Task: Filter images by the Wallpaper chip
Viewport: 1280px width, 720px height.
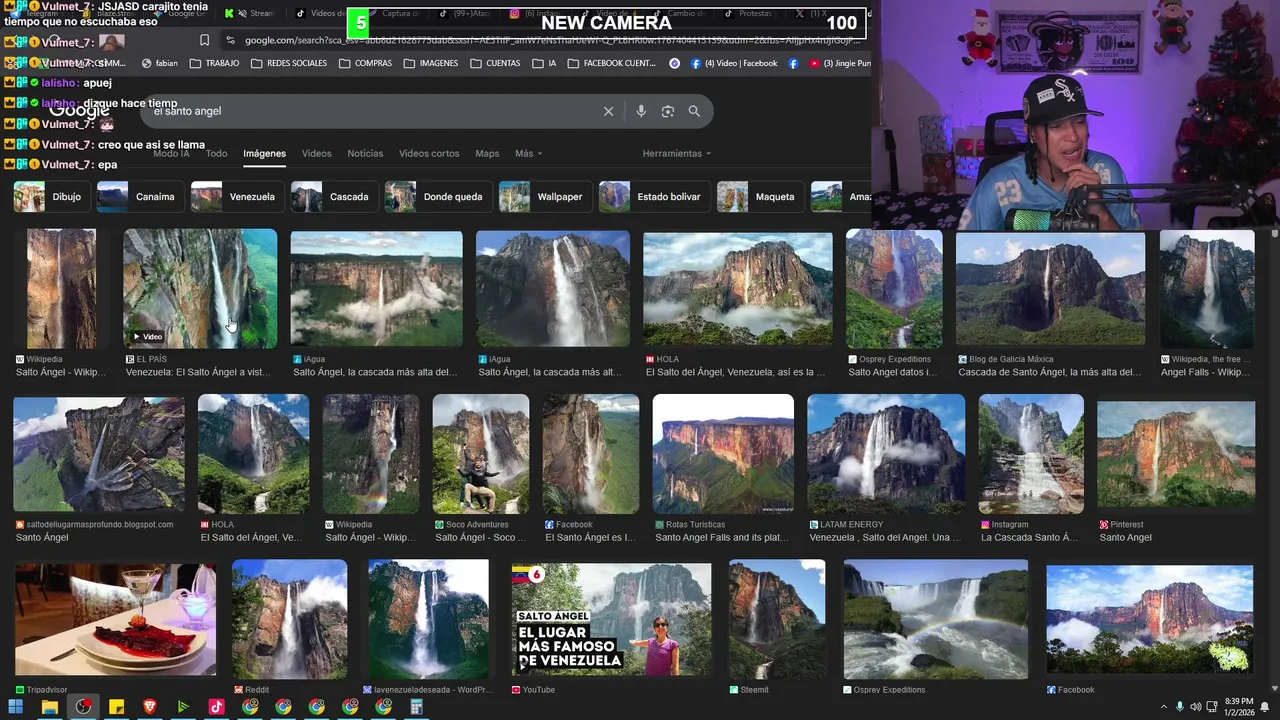Action: [x=544, y=197]
